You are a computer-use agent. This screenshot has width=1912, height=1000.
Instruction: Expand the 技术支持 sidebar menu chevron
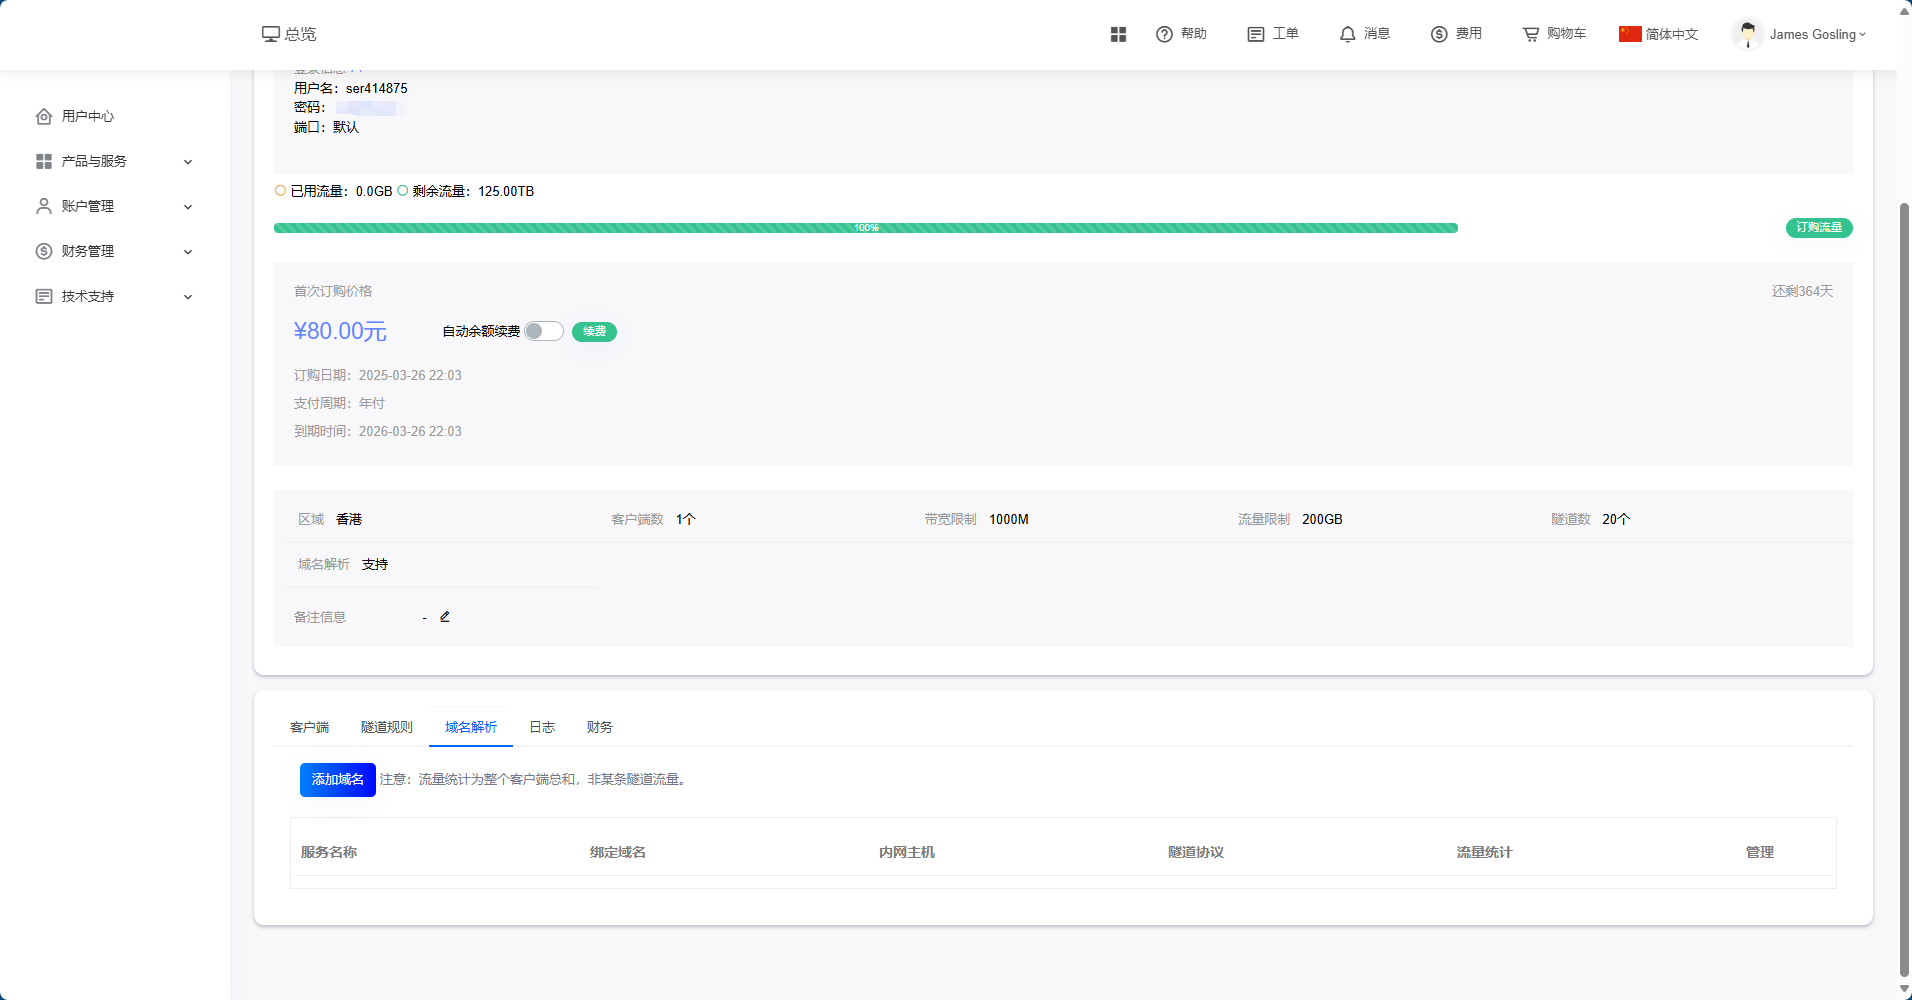(188, 297)
